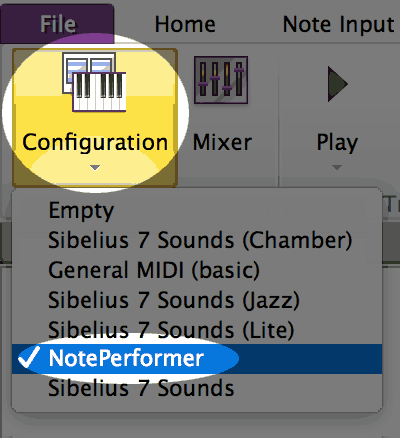400x438 pixels.
Task: Switch to the Home tab
Action: click(x=185, y=25)
